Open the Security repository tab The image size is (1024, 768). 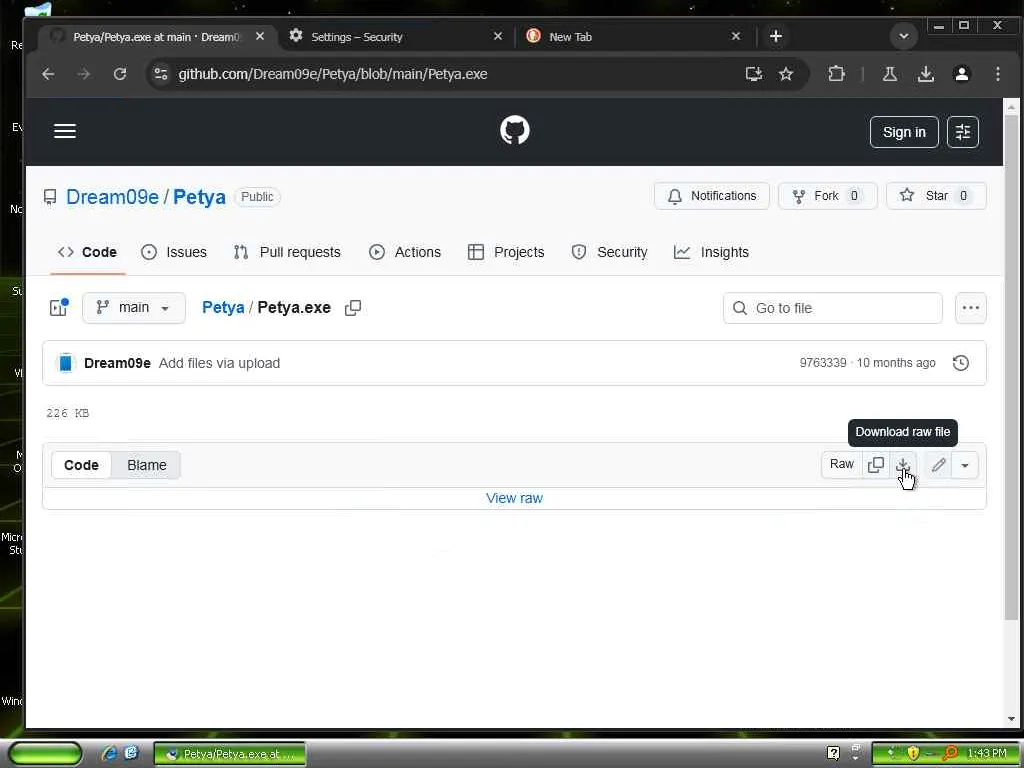pyautogui.click(x=609, y=252)
